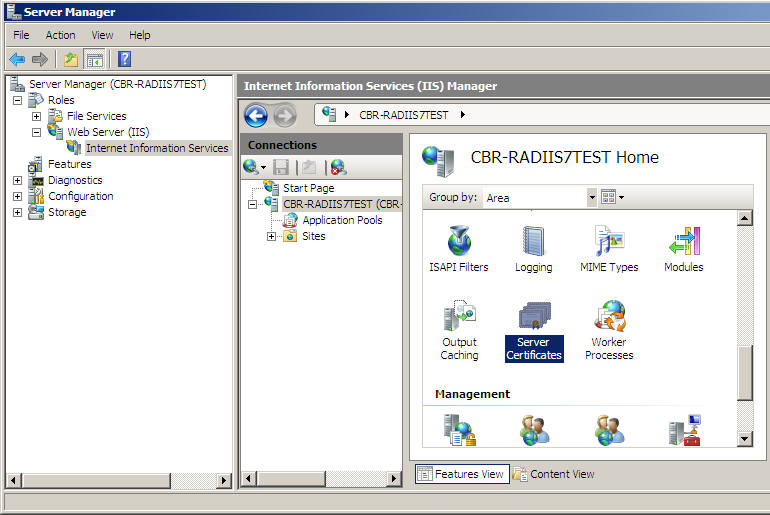Expand the Diagnostics tree node
770x515 pixels.
pos(17,180)
